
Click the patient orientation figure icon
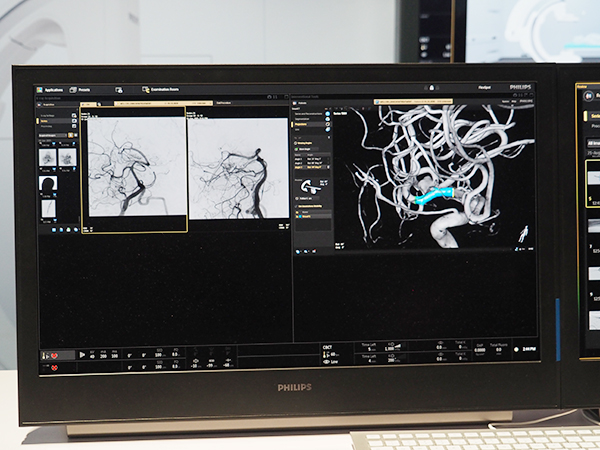point(524,235)
